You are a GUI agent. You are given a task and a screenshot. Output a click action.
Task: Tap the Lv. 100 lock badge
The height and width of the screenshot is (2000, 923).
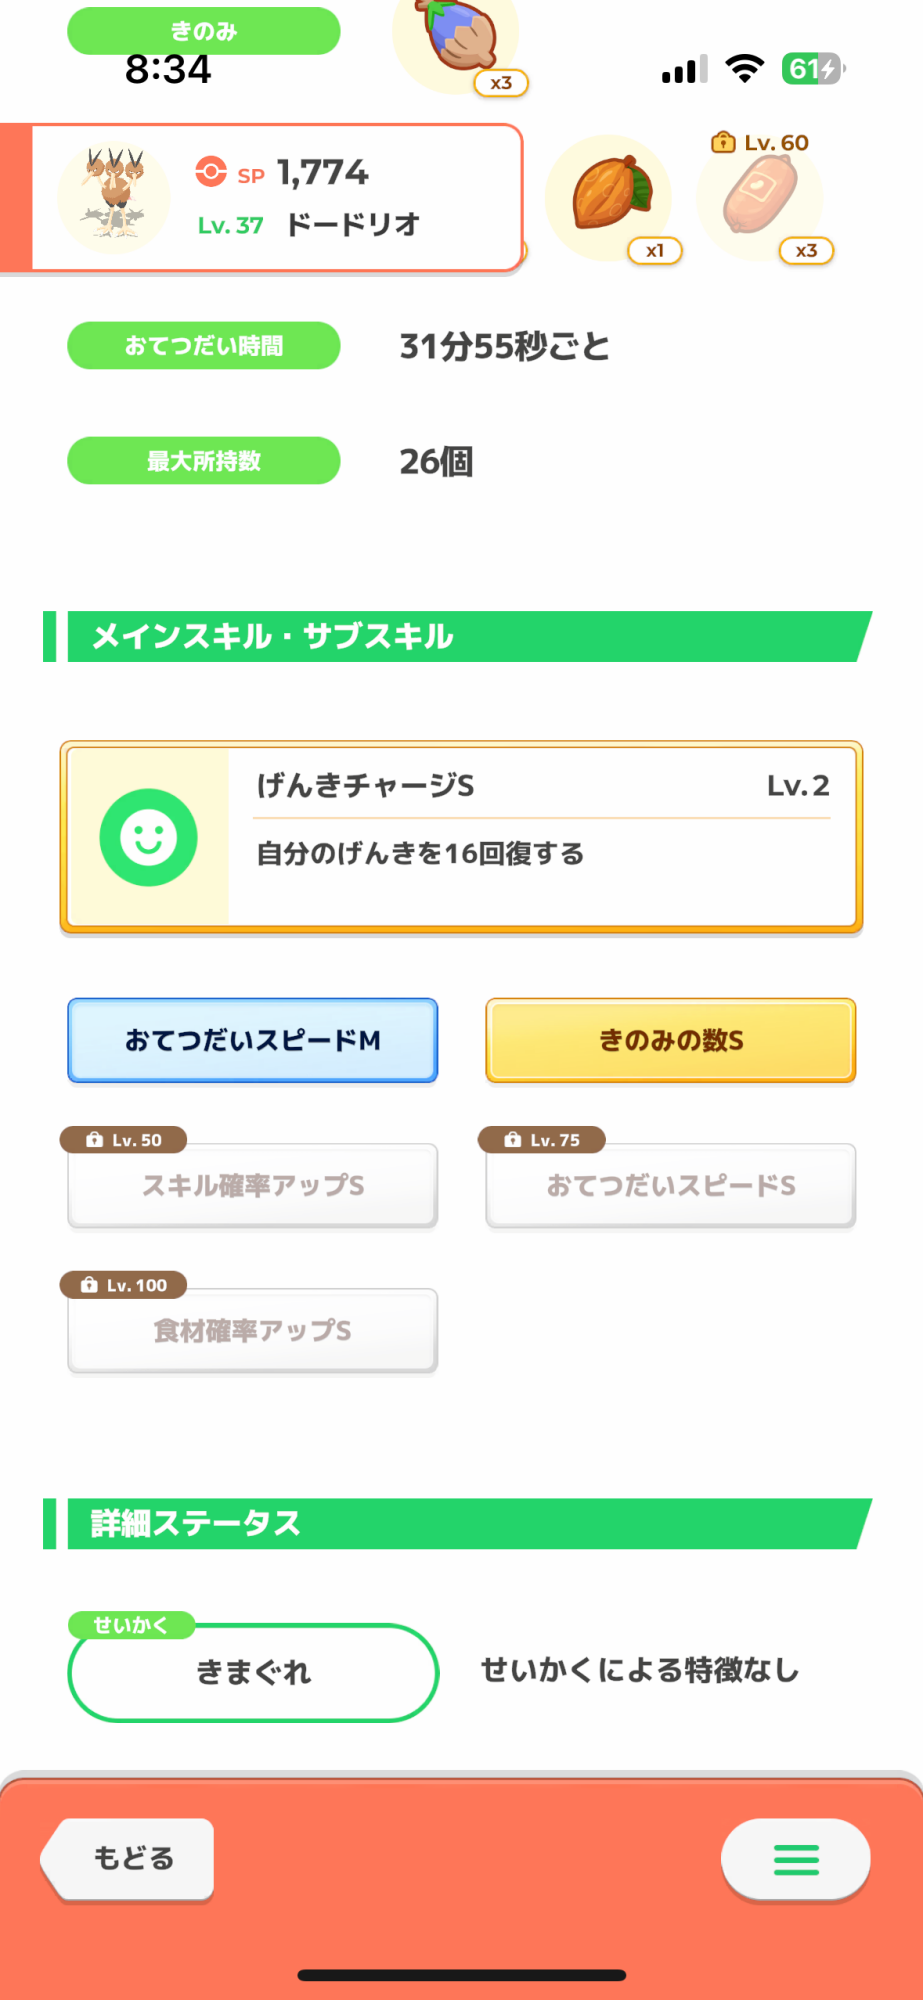click(124, 1285)
